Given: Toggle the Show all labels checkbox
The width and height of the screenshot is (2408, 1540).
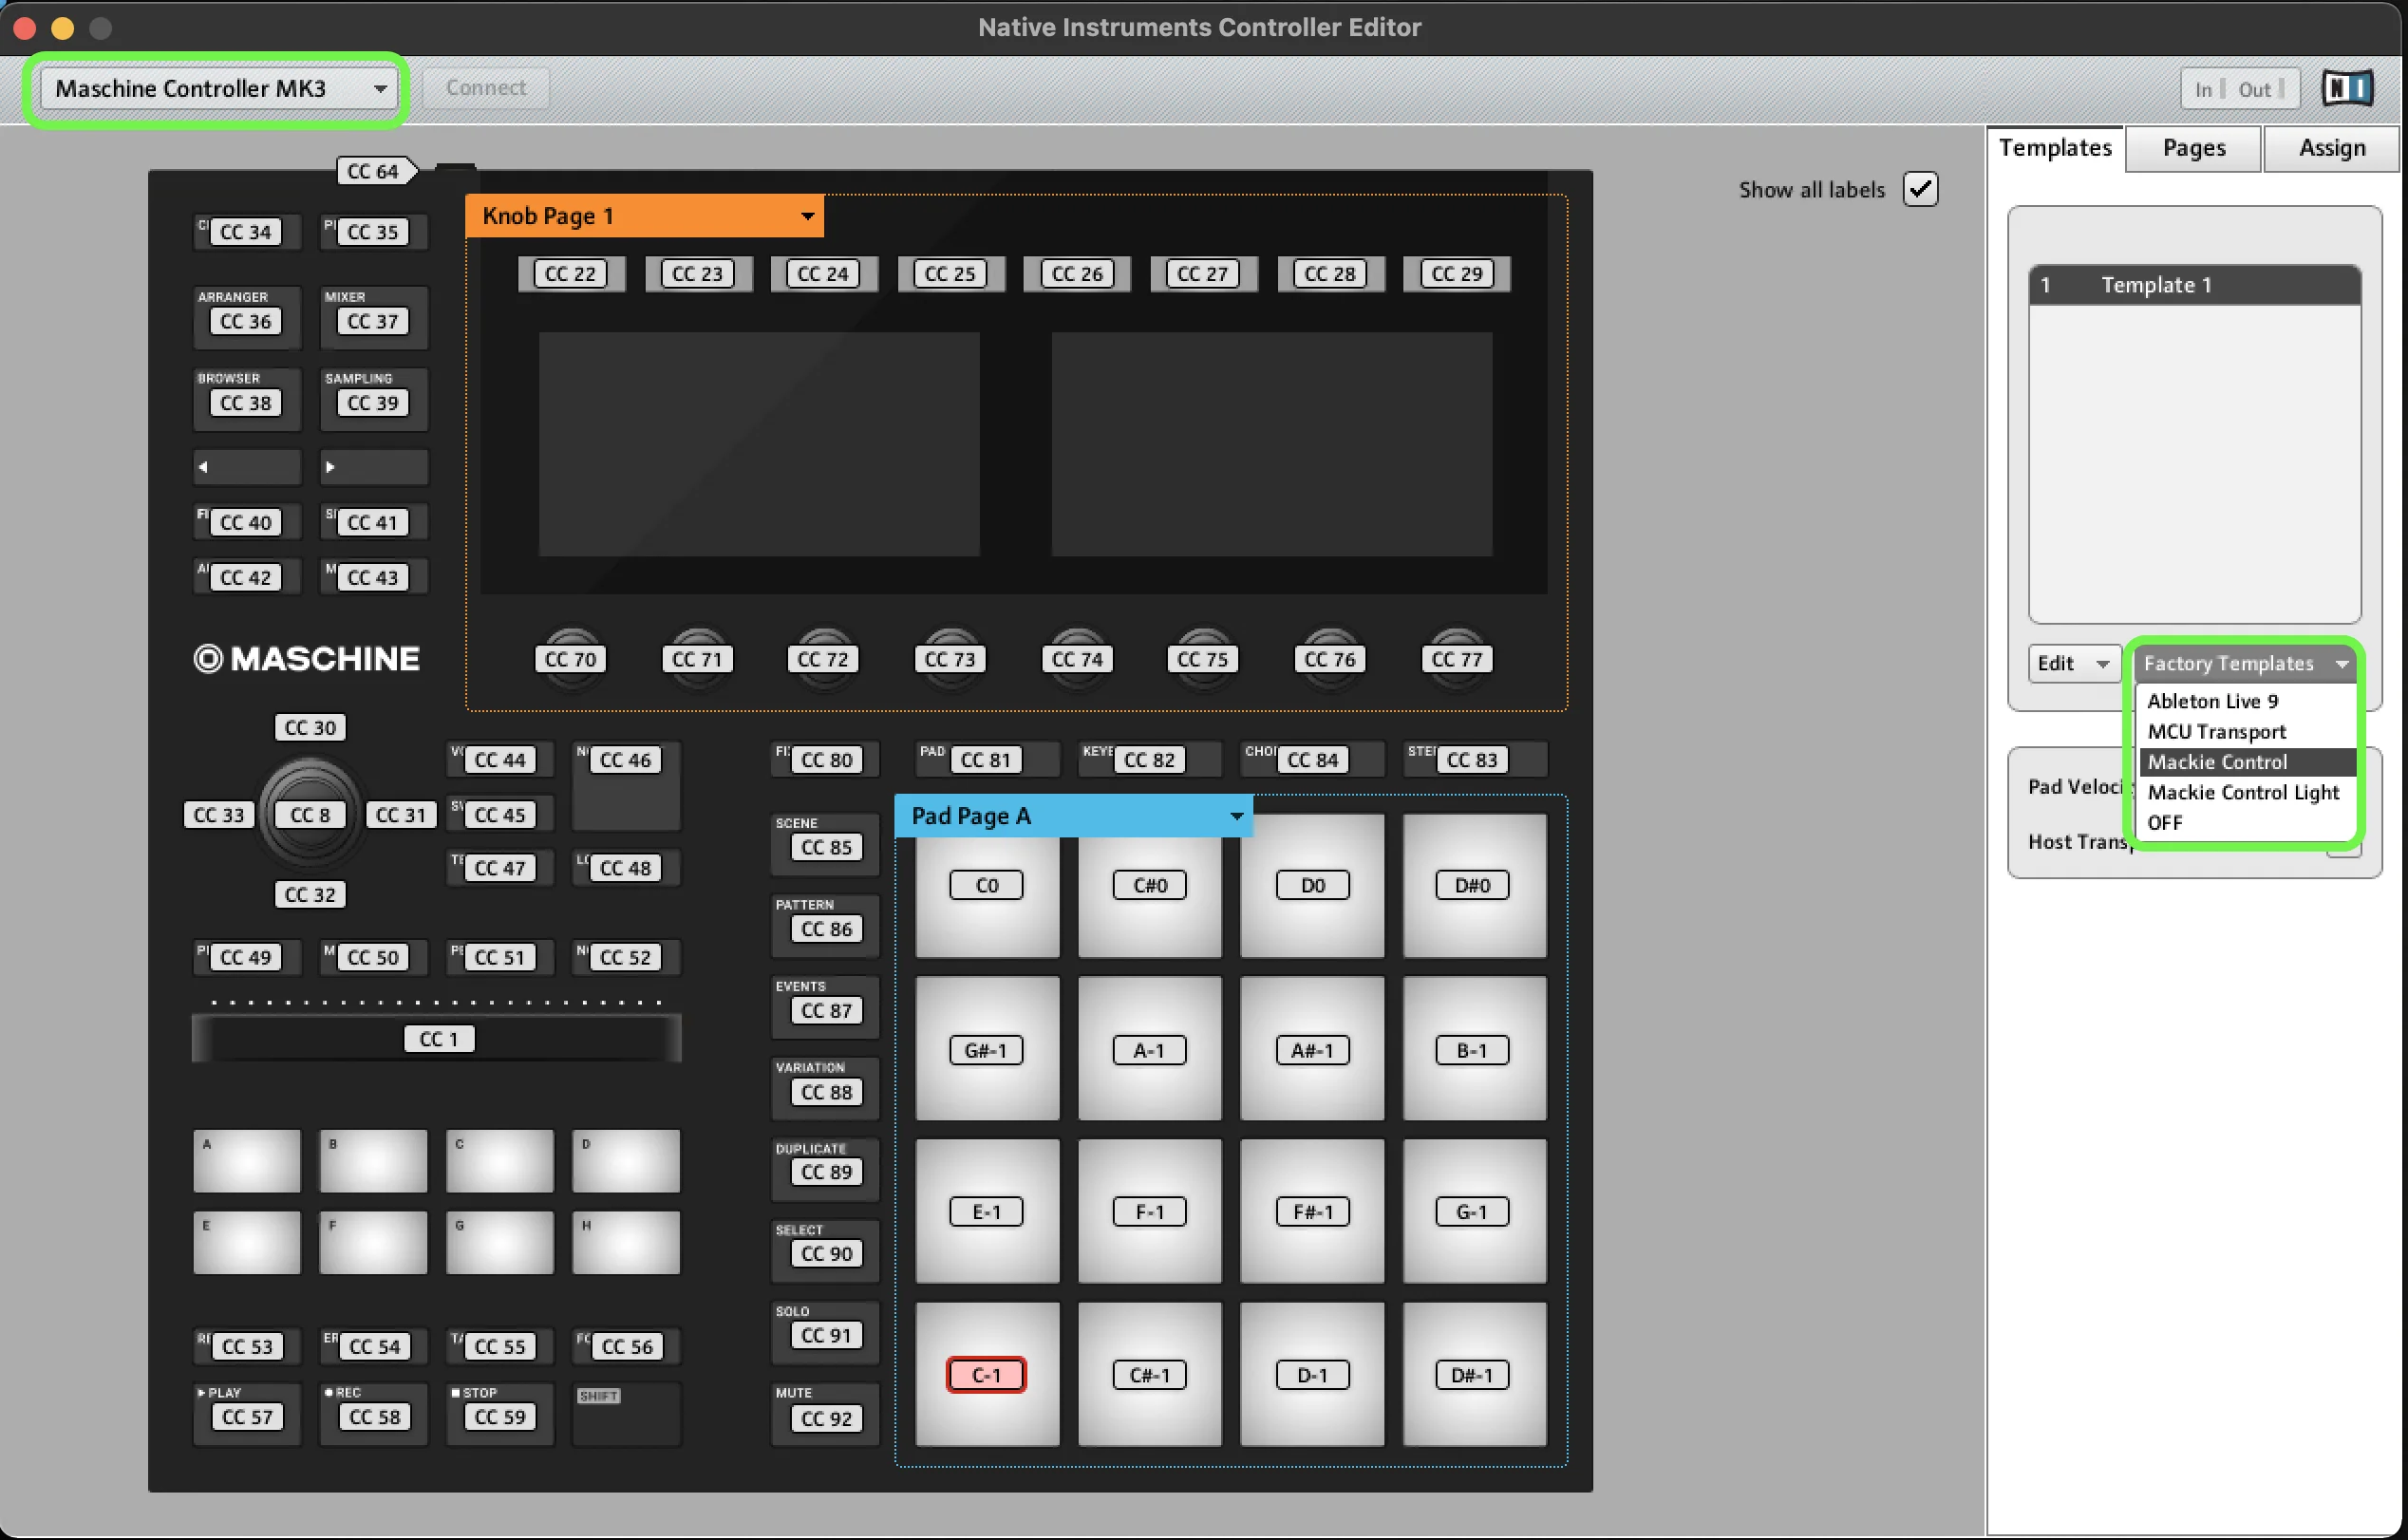Looking at the screenshot, I should 1920,189.
